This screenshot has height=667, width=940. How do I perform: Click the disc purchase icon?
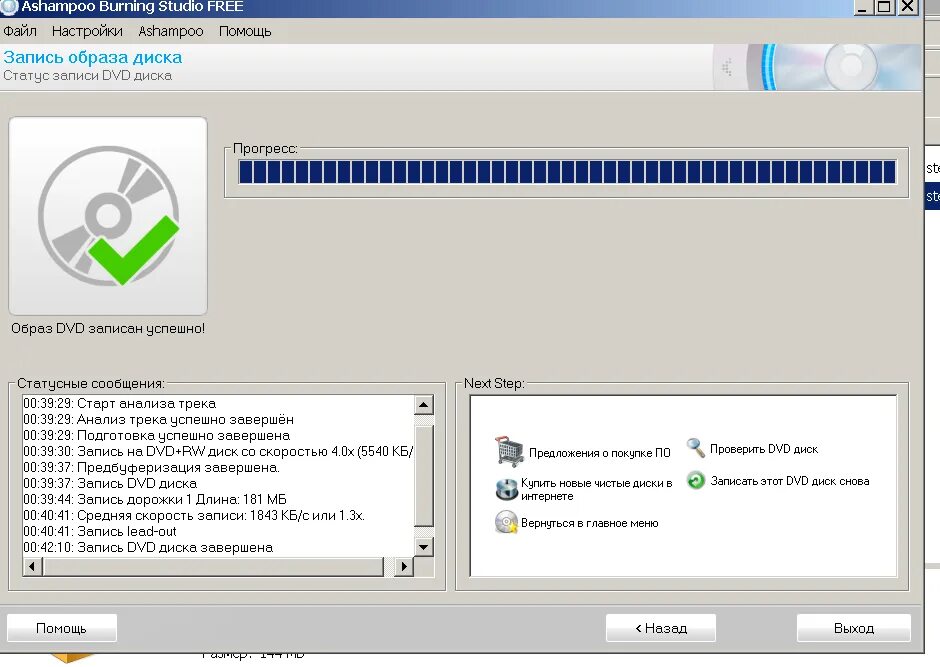click(x=507, y=489)
